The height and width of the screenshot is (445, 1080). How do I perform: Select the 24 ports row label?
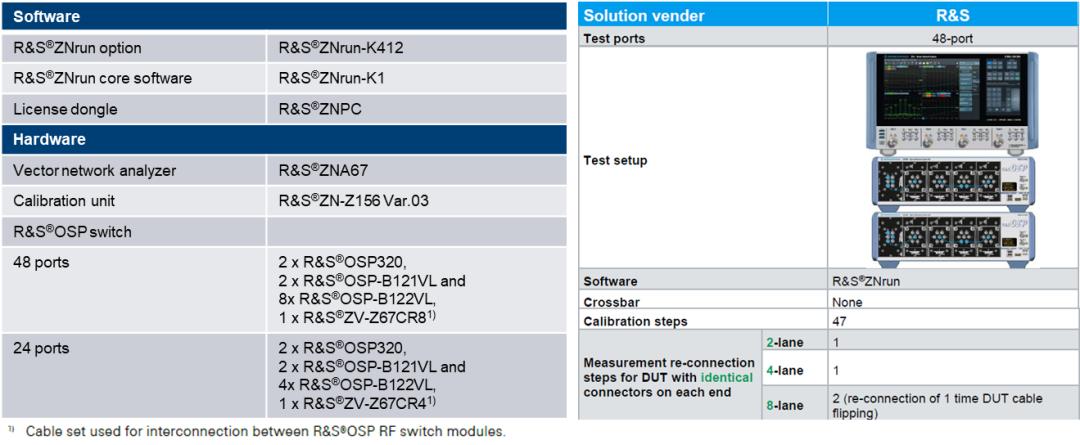(x=41, y=348)
